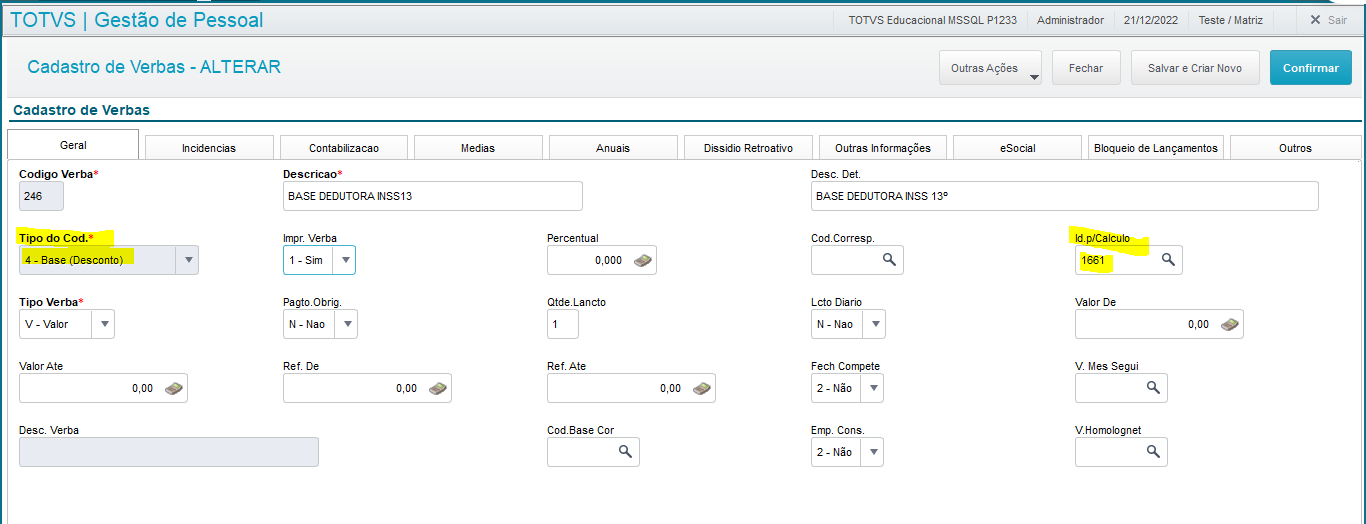Open the Outras Informações tab
The width and height of the screenshot is (1366, 524).
coord(883,148)
